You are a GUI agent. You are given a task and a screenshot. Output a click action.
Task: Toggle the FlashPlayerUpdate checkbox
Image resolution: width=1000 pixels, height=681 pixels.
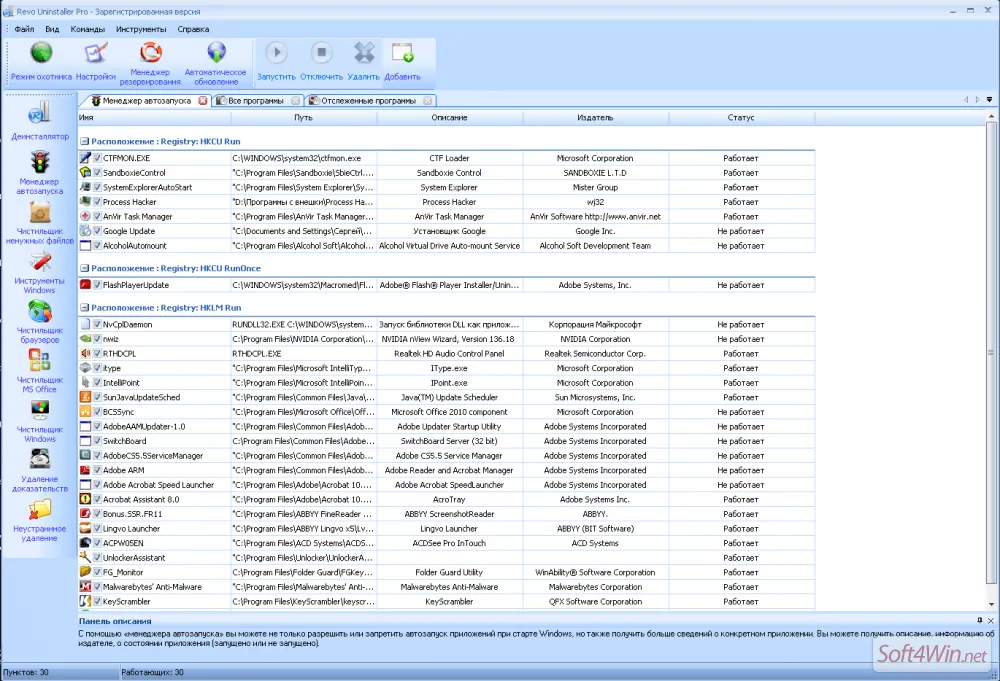97,285
